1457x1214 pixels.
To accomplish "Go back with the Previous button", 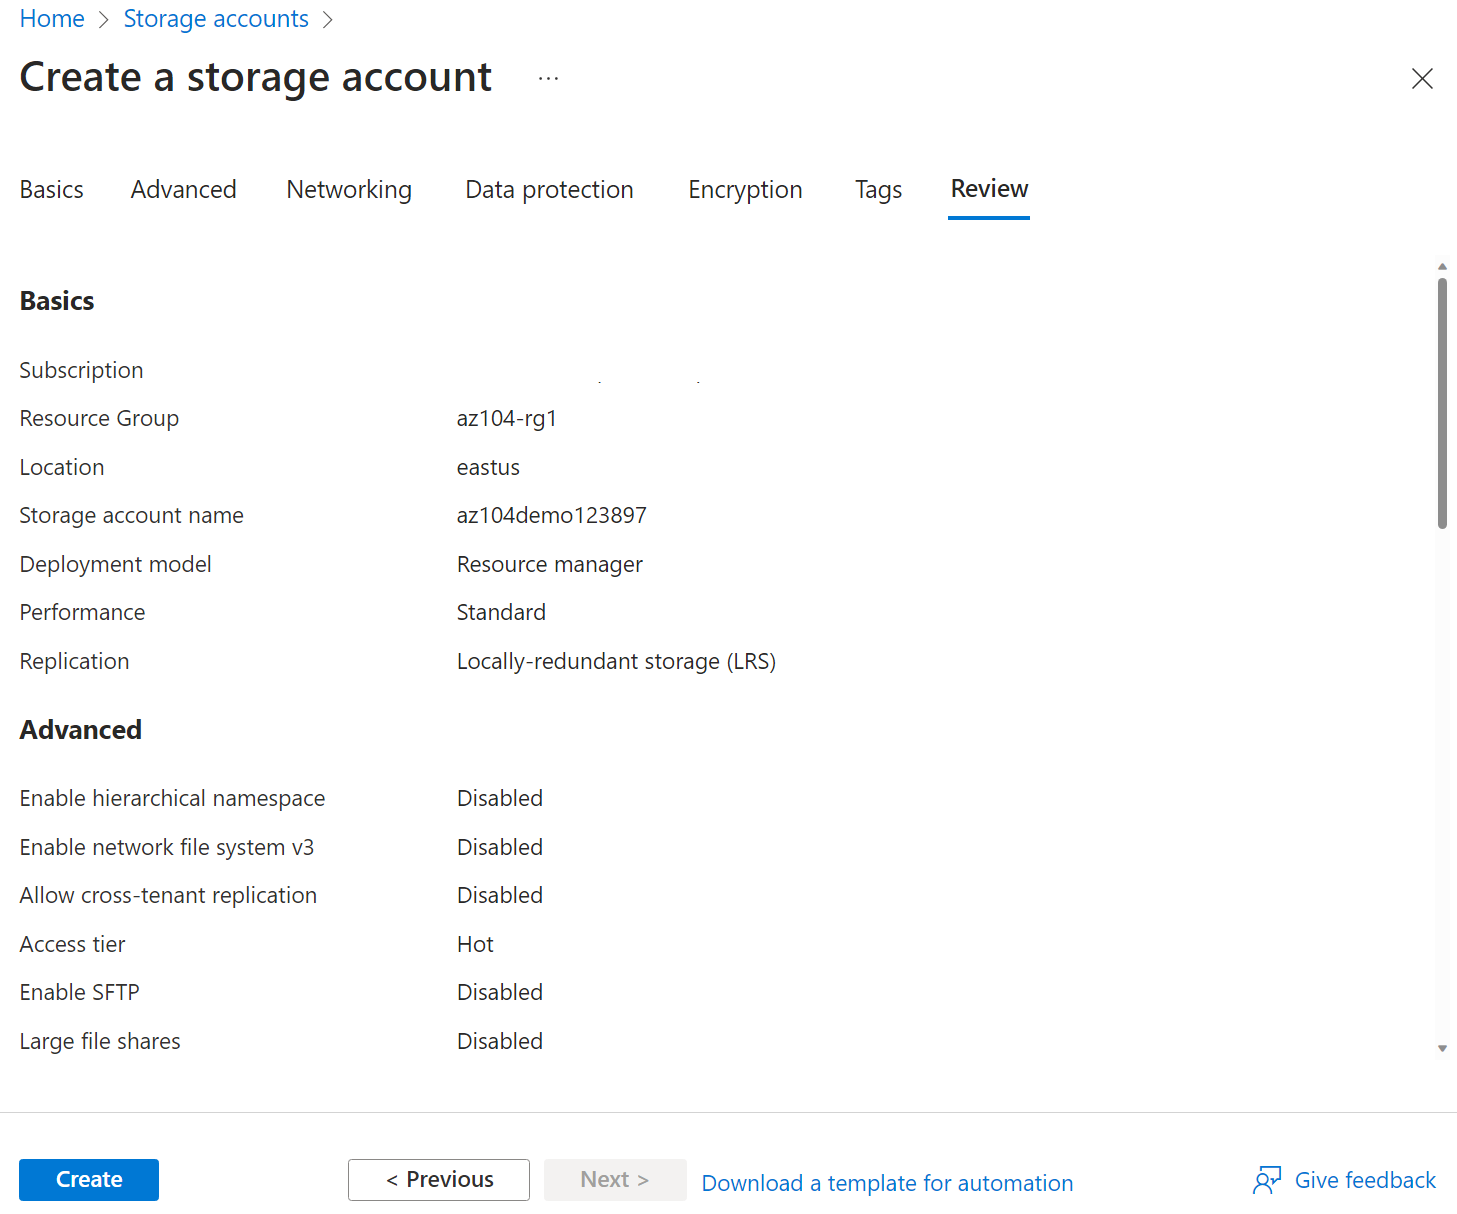I will 439,1180.
